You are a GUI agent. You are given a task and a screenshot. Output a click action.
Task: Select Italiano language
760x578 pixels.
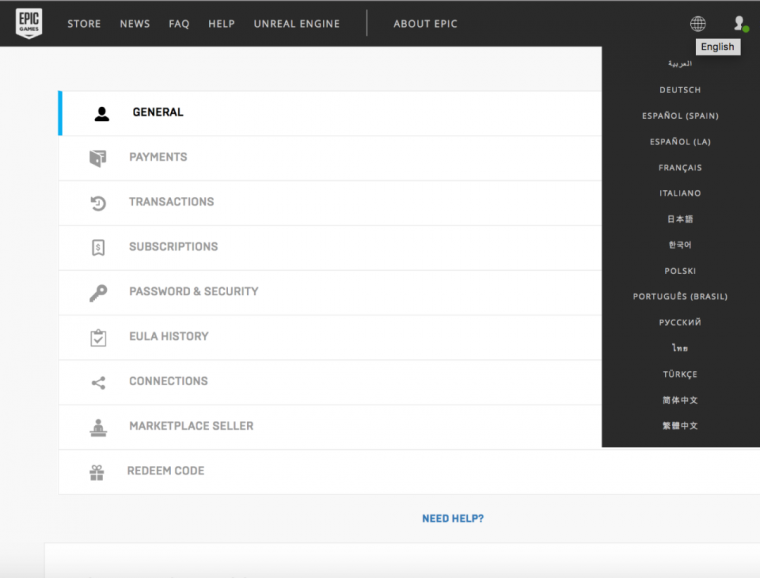point(680,193)
